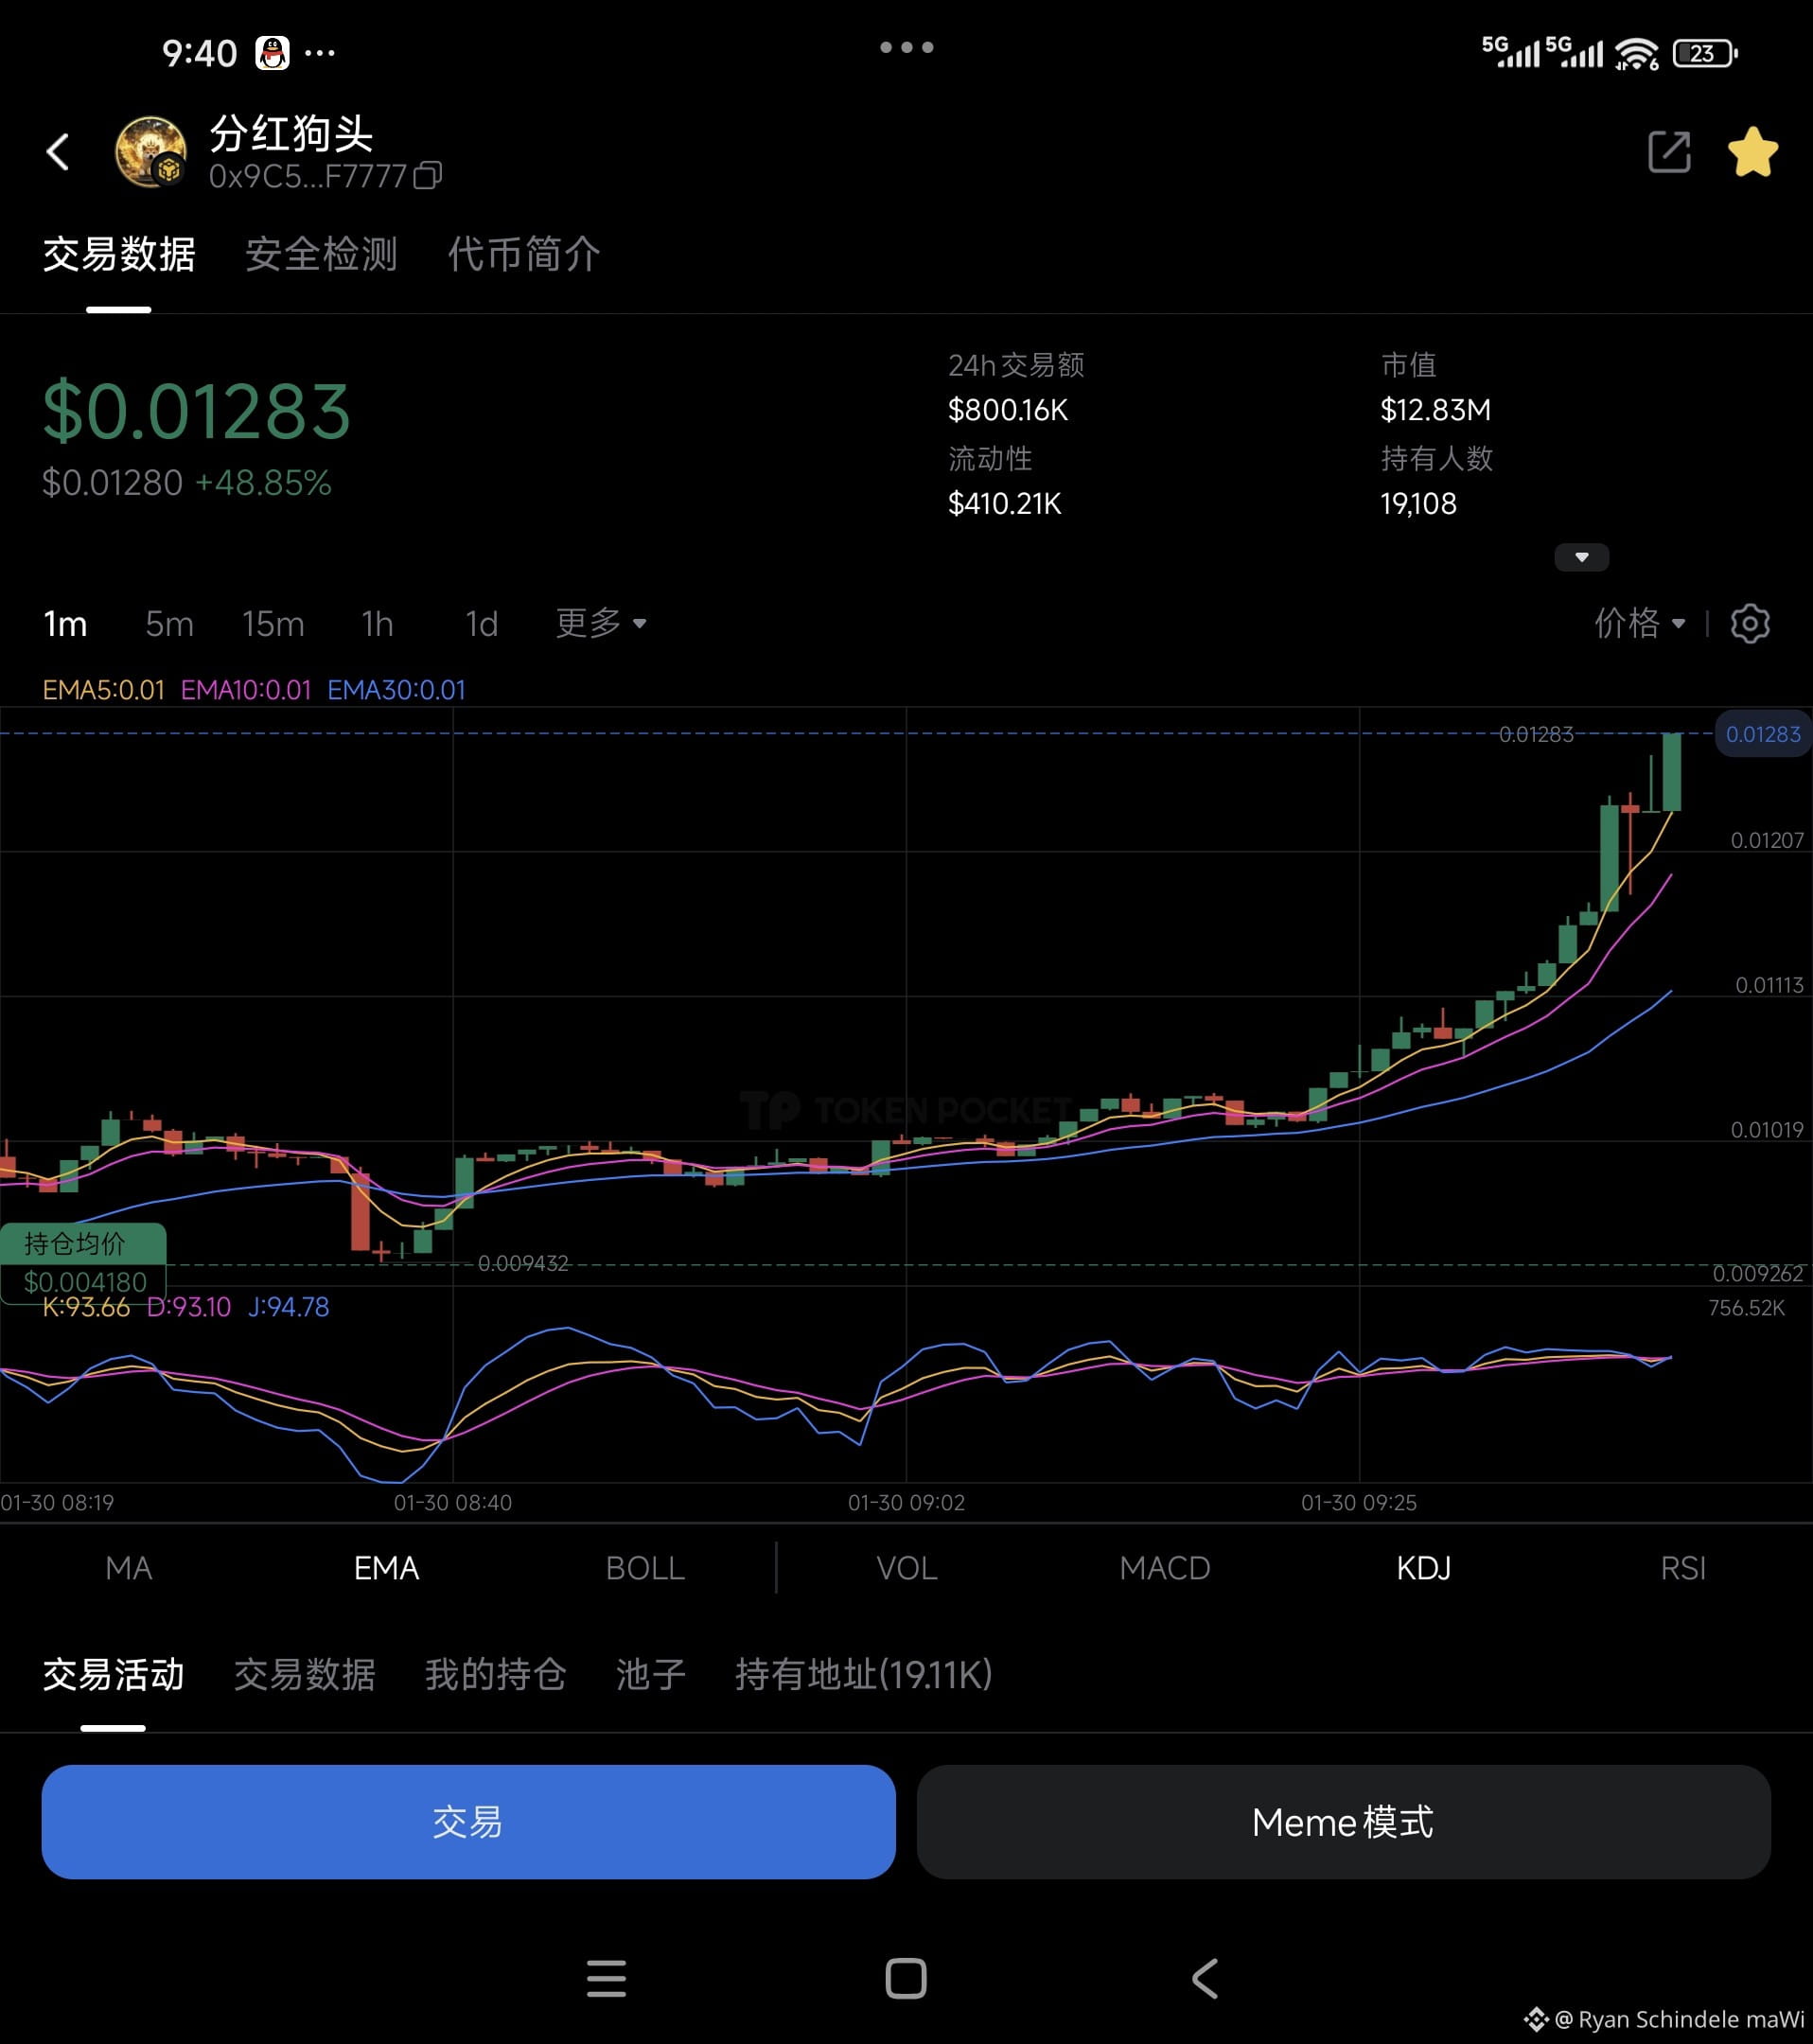Switch to the 安全检测 tab

click(x=321, y=254)
